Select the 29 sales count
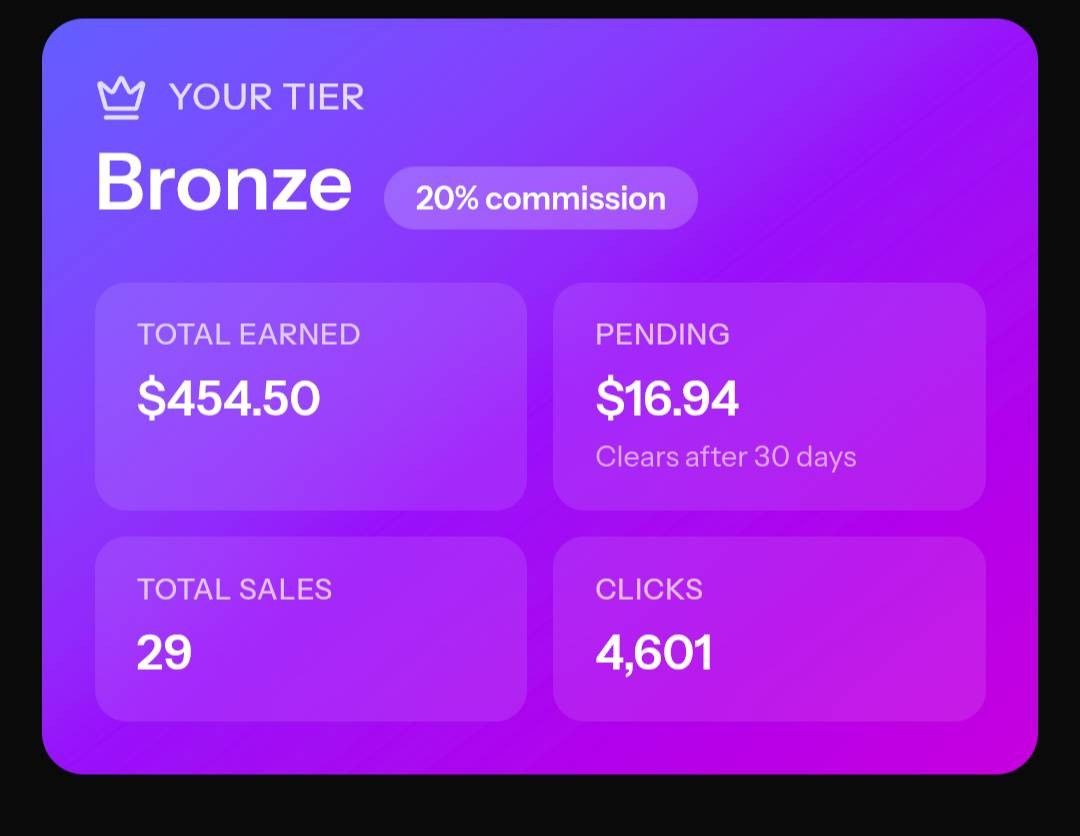 (164, 653)
